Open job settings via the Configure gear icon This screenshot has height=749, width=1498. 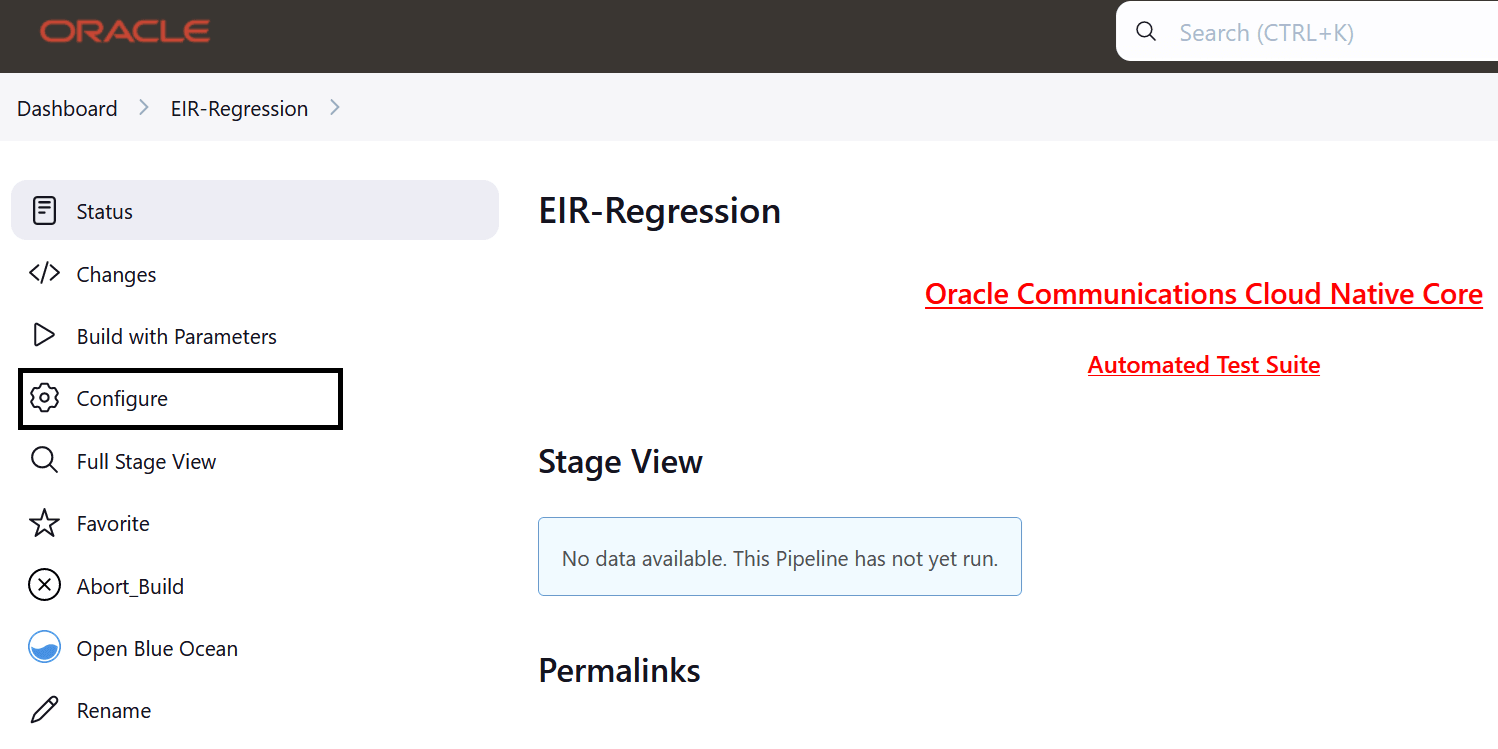[x=45, y=398]
